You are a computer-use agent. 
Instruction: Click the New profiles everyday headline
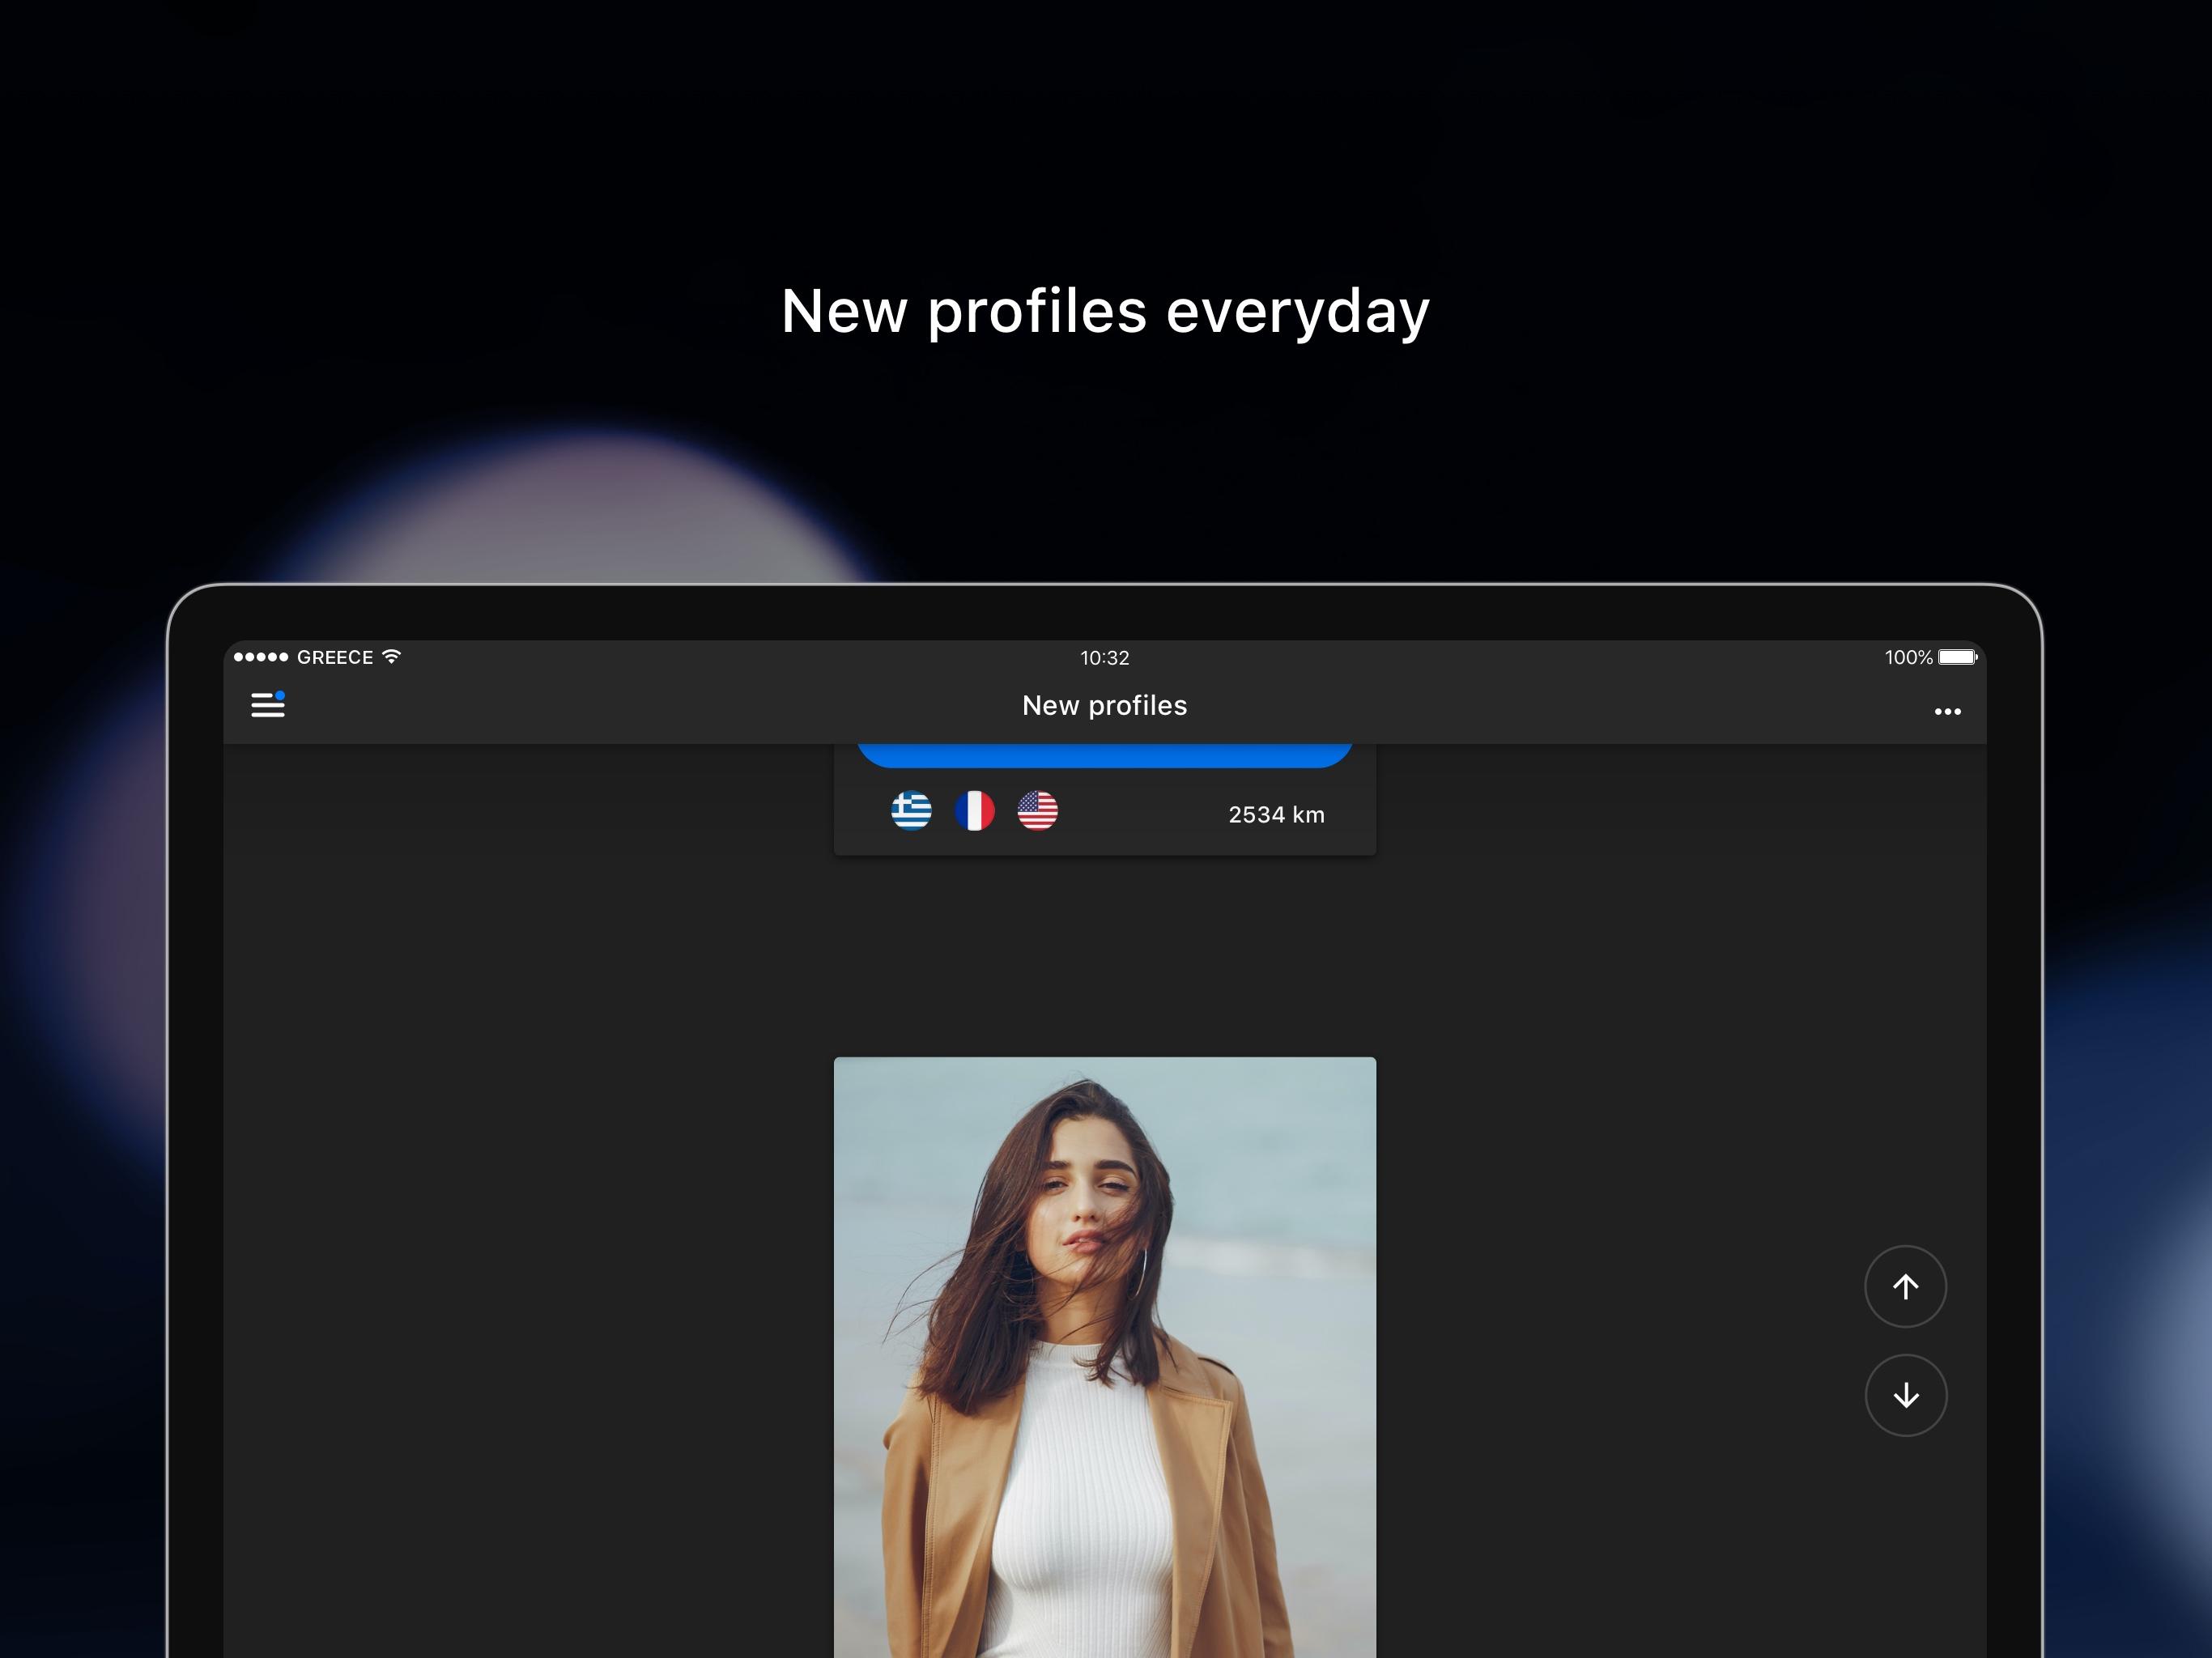[x=1105, y=312]
